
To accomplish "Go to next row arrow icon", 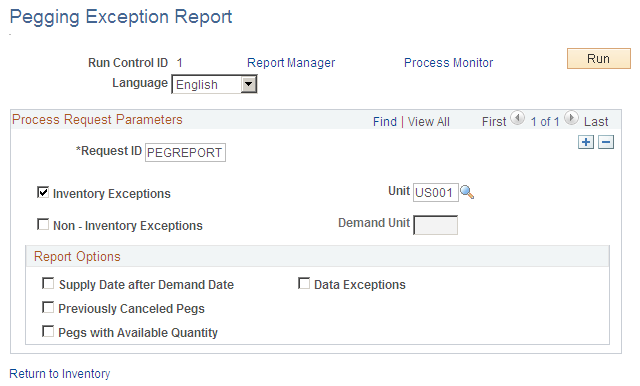I will point(571,118).
